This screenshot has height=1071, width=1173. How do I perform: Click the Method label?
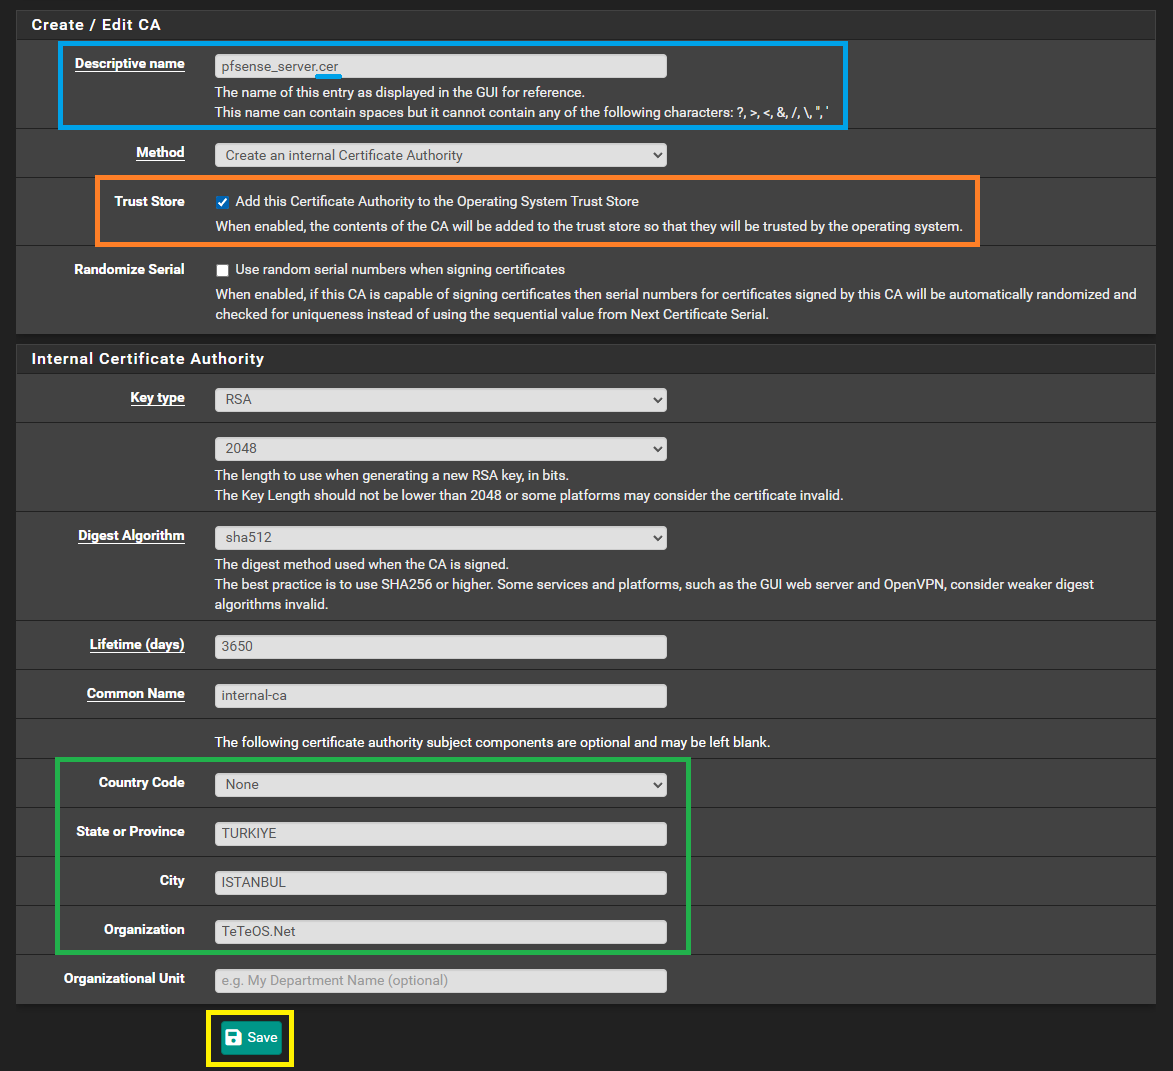point(160,153)
